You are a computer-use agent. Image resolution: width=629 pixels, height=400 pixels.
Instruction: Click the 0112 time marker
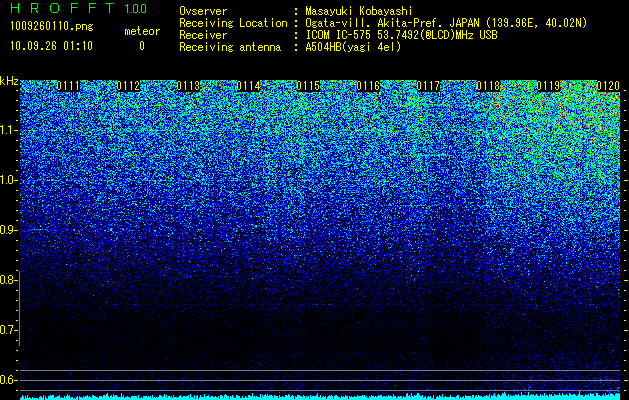click(x=128, y=86)
